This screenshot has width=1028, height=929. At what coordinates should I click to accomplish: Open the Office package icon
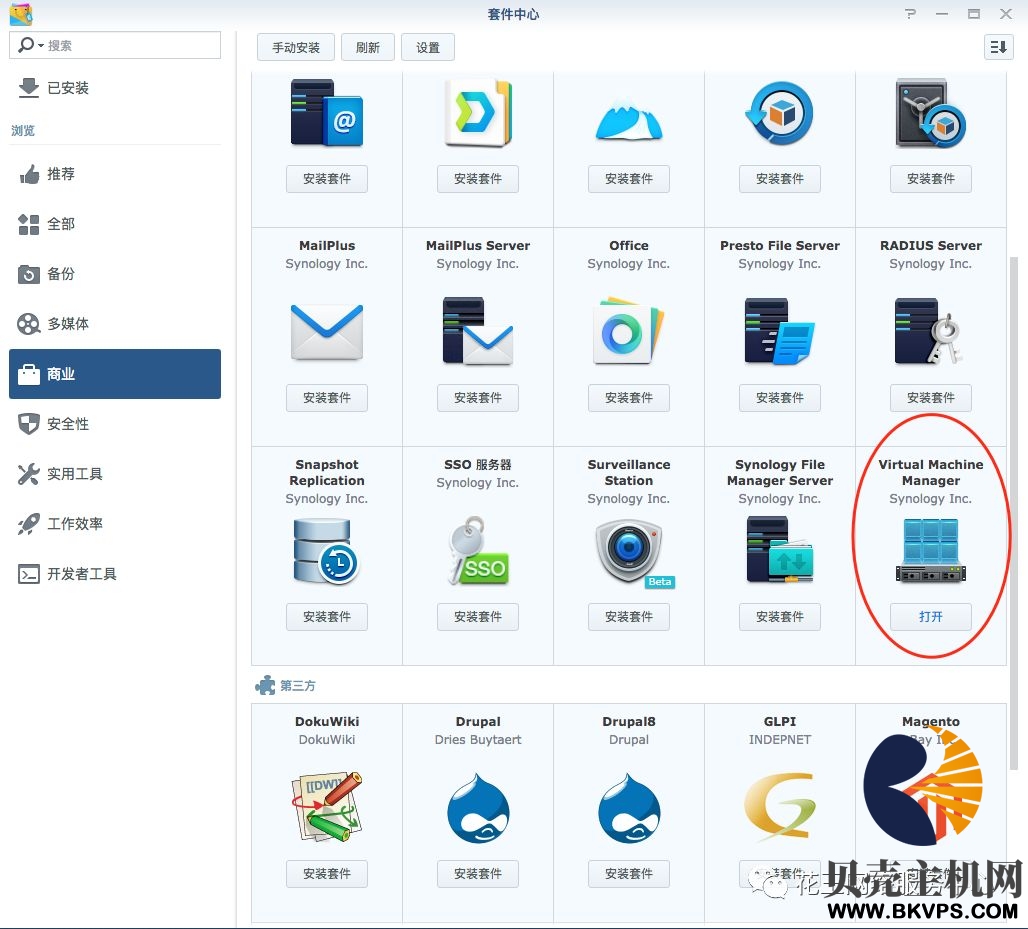coord(628,331)
